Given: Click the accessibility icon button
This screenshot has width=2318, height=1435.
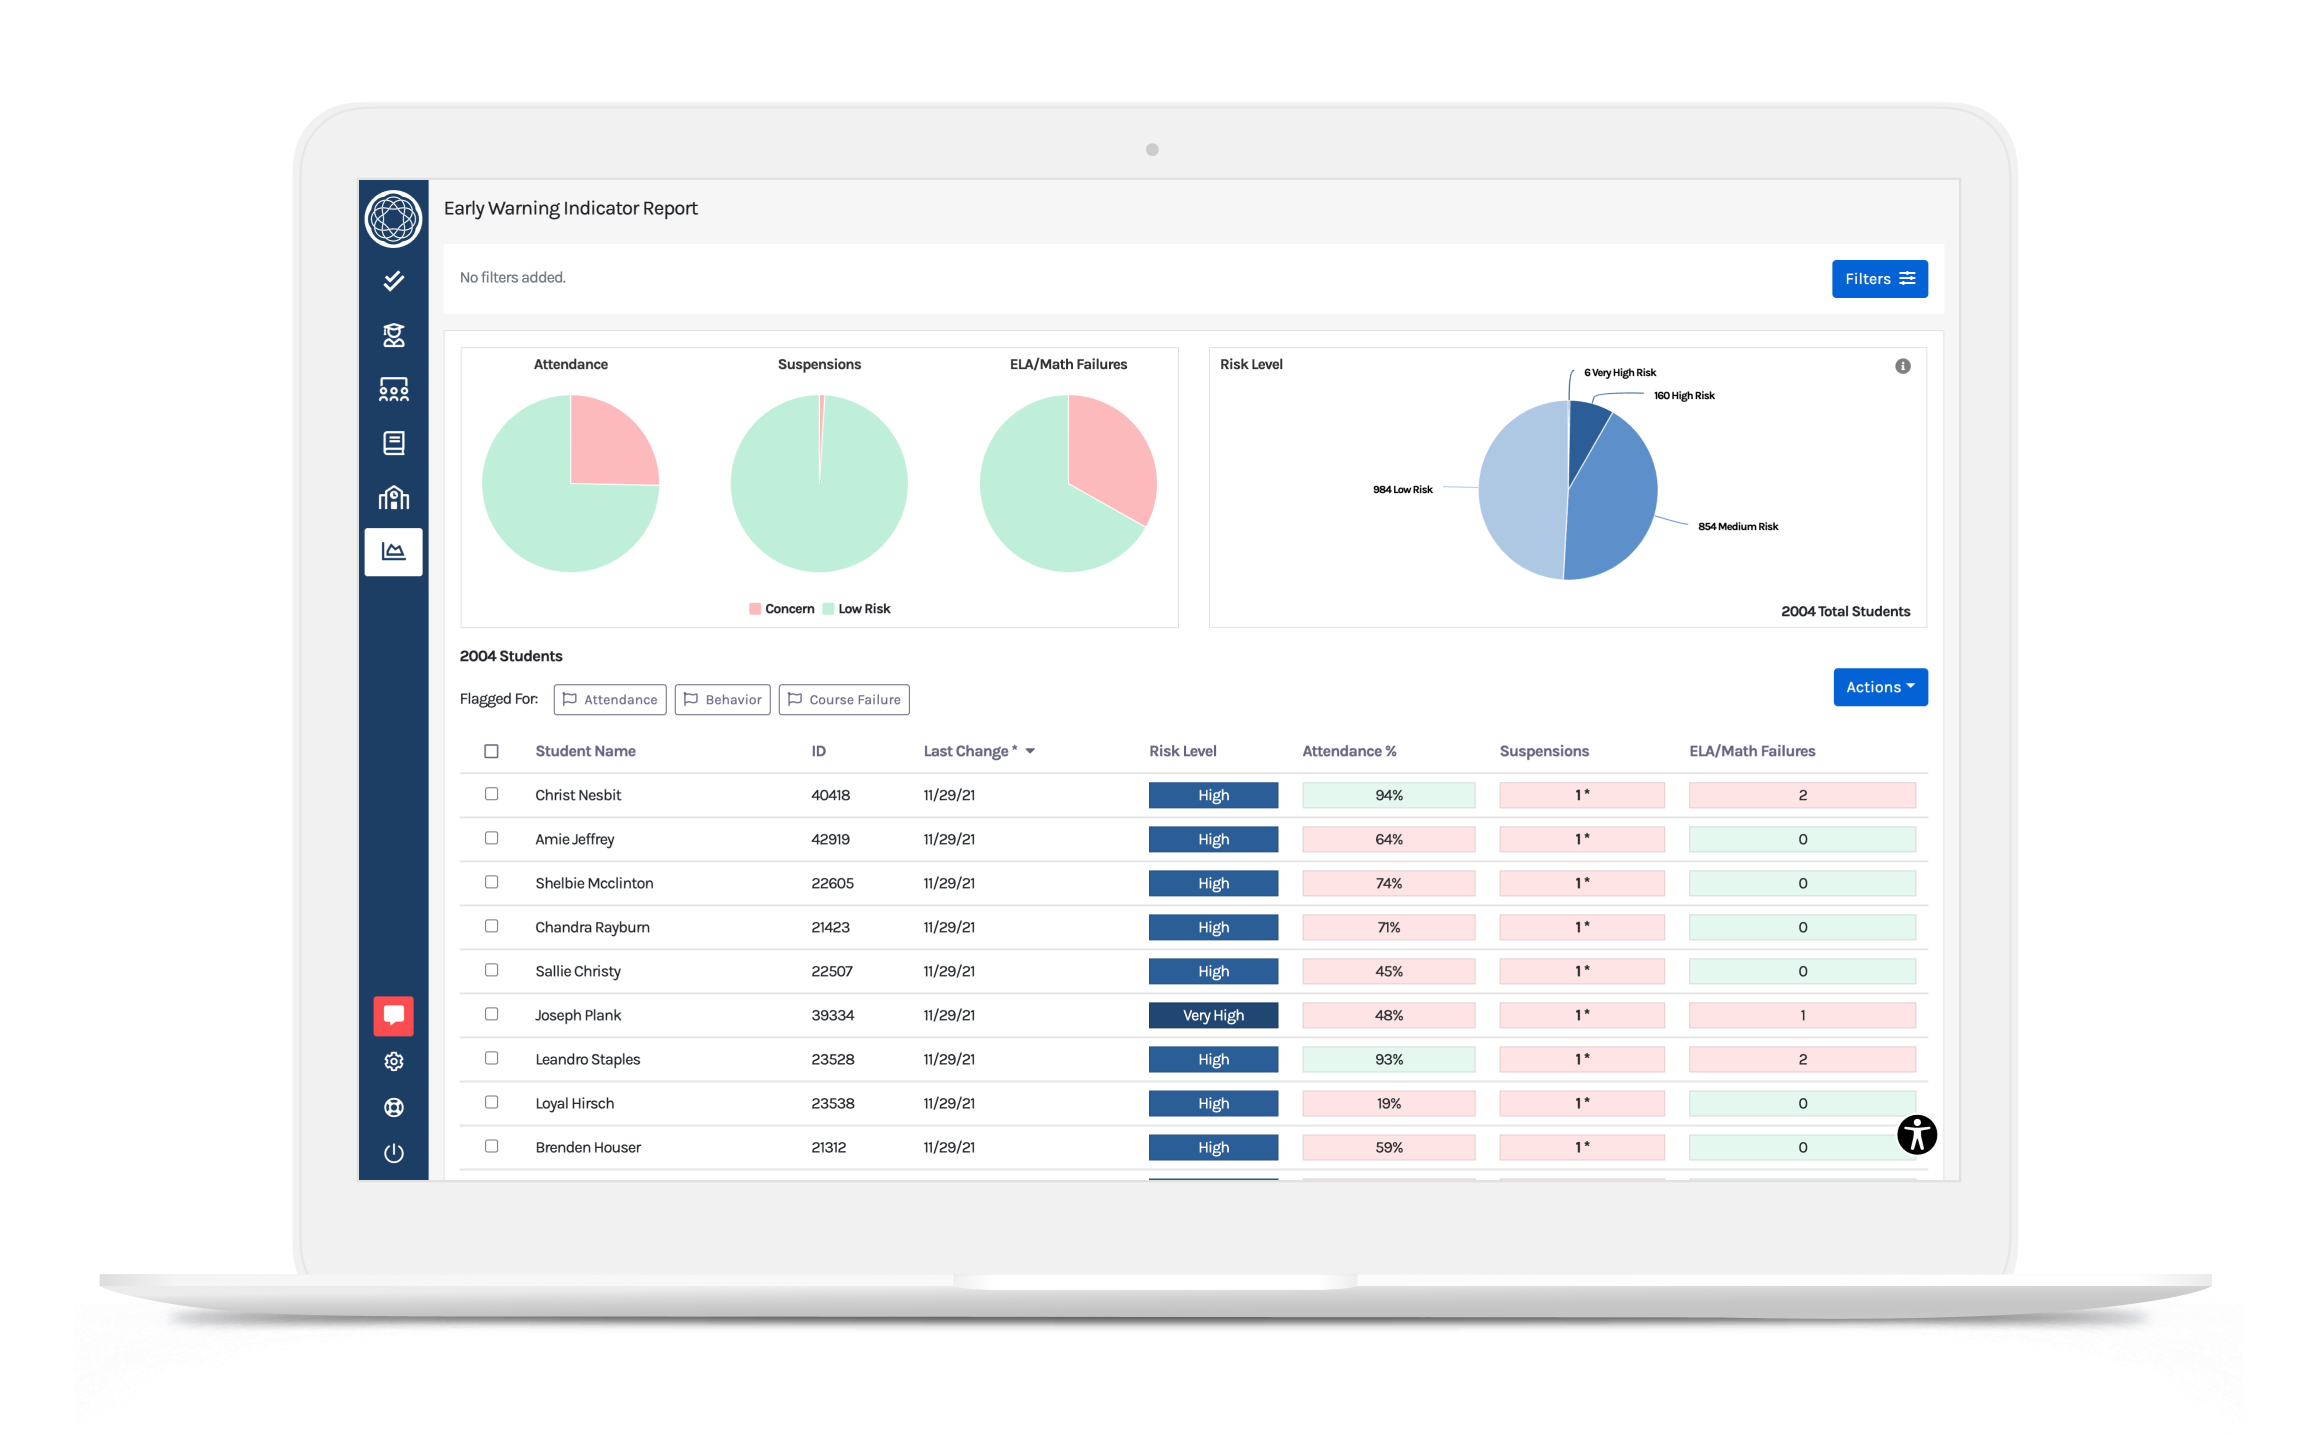Looking at the screenshot, I should (1916, 1134).
